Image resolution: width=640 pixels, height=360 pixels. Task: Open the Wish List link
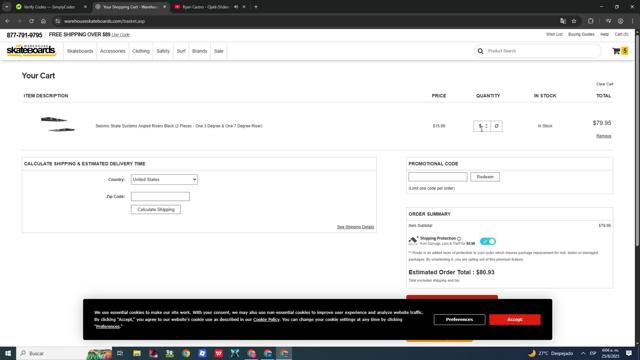coord(554,34)
